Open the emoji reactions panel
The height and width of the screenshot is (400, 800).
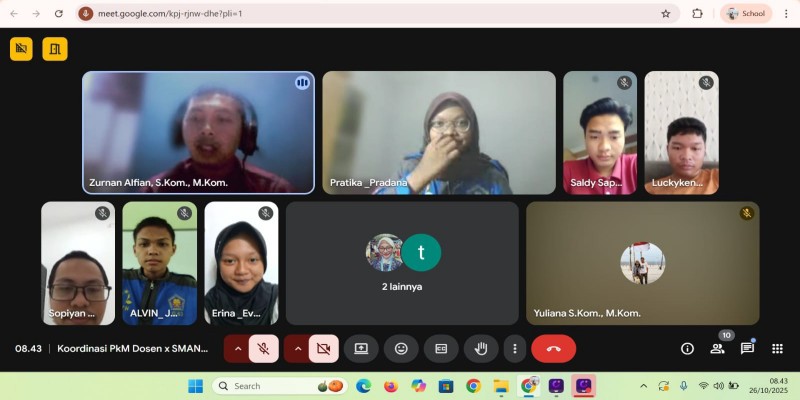(401, 348)
